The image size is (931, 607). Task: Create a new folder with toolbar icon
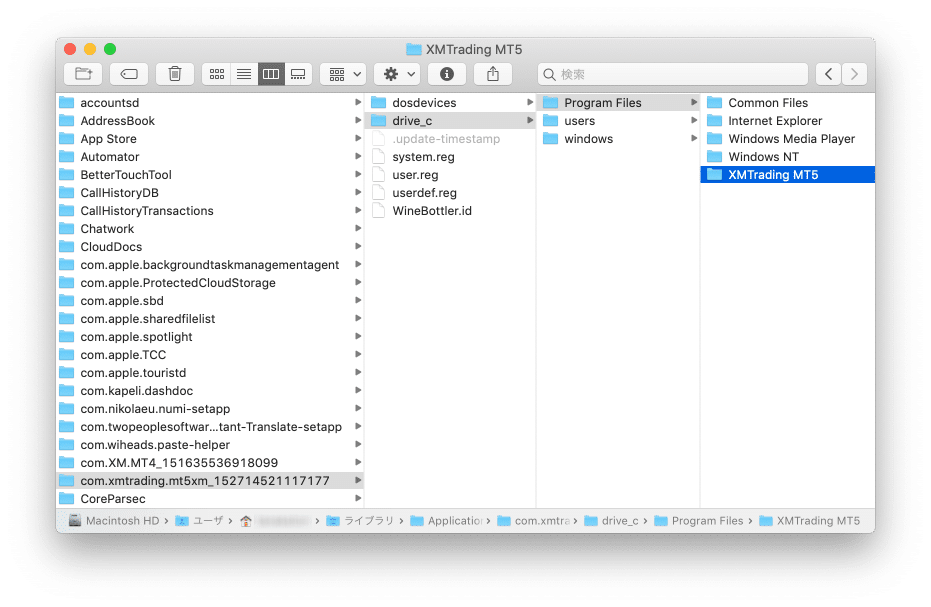(83, 74)
